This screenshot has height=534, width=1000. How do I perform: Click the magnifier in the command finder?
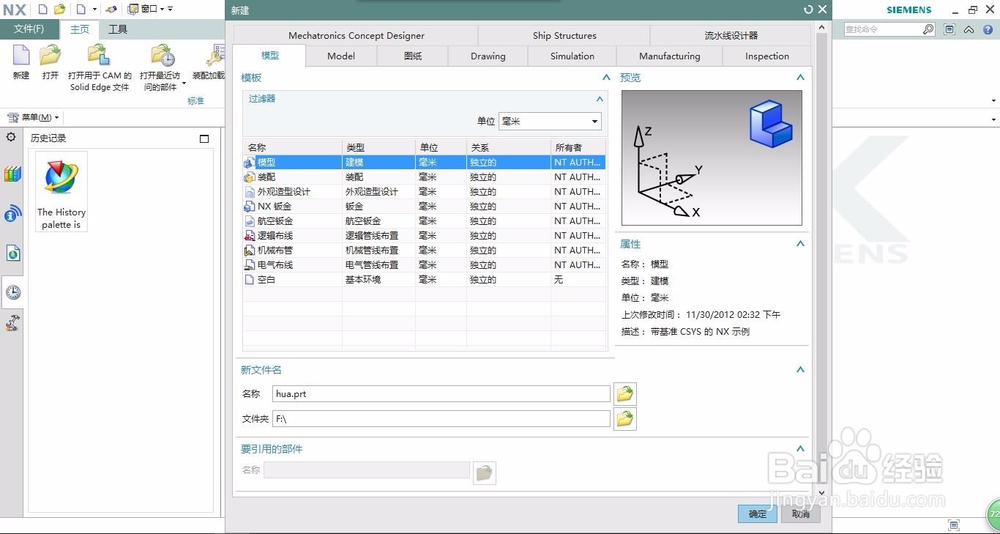(x=928, y=29)
